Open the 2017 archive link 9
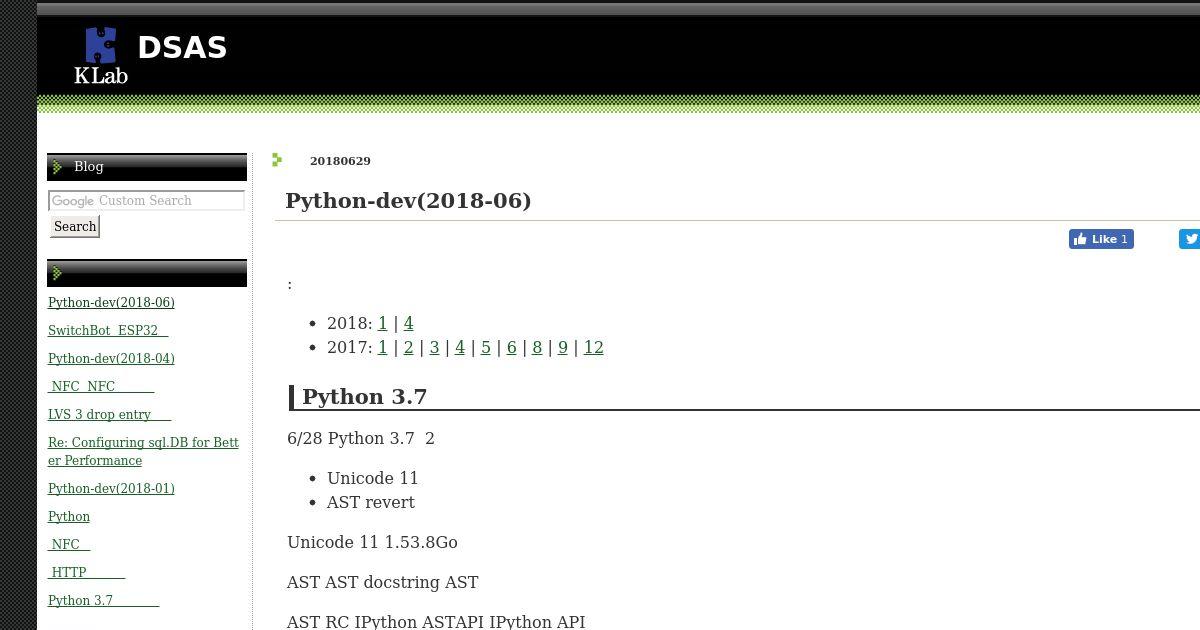The width and height of the screenshot is (1200, 630). point(563,348)
